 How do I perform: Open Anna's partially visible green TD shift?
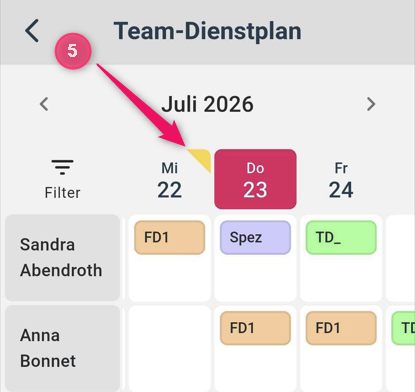(403, 328)
